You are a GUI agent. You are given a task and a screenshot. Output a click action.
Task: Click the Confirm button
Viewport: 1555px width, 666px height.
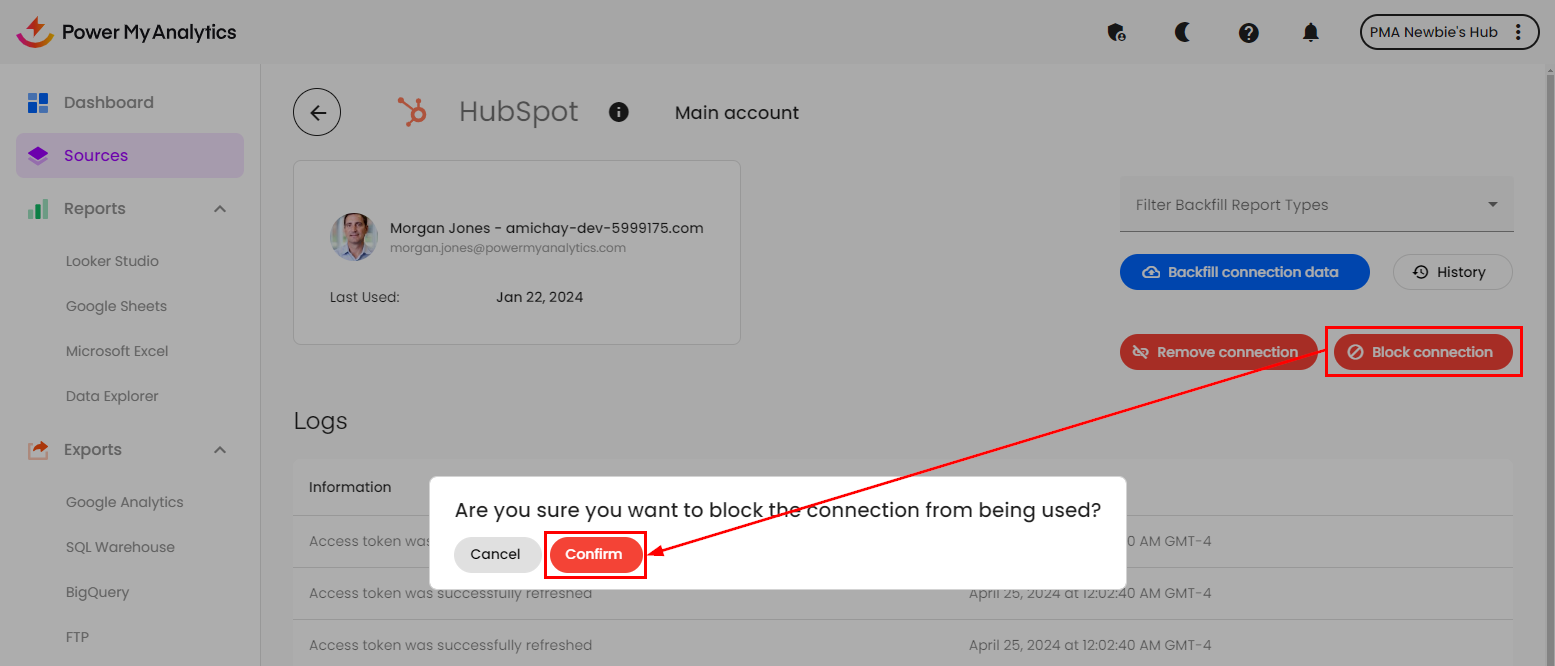594,554
